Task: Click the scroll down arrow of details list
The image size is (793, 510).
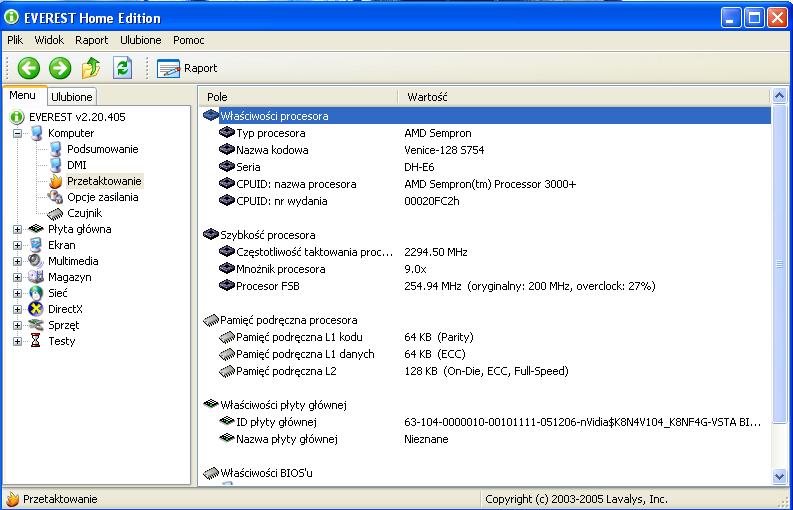Action: [779, 477]
